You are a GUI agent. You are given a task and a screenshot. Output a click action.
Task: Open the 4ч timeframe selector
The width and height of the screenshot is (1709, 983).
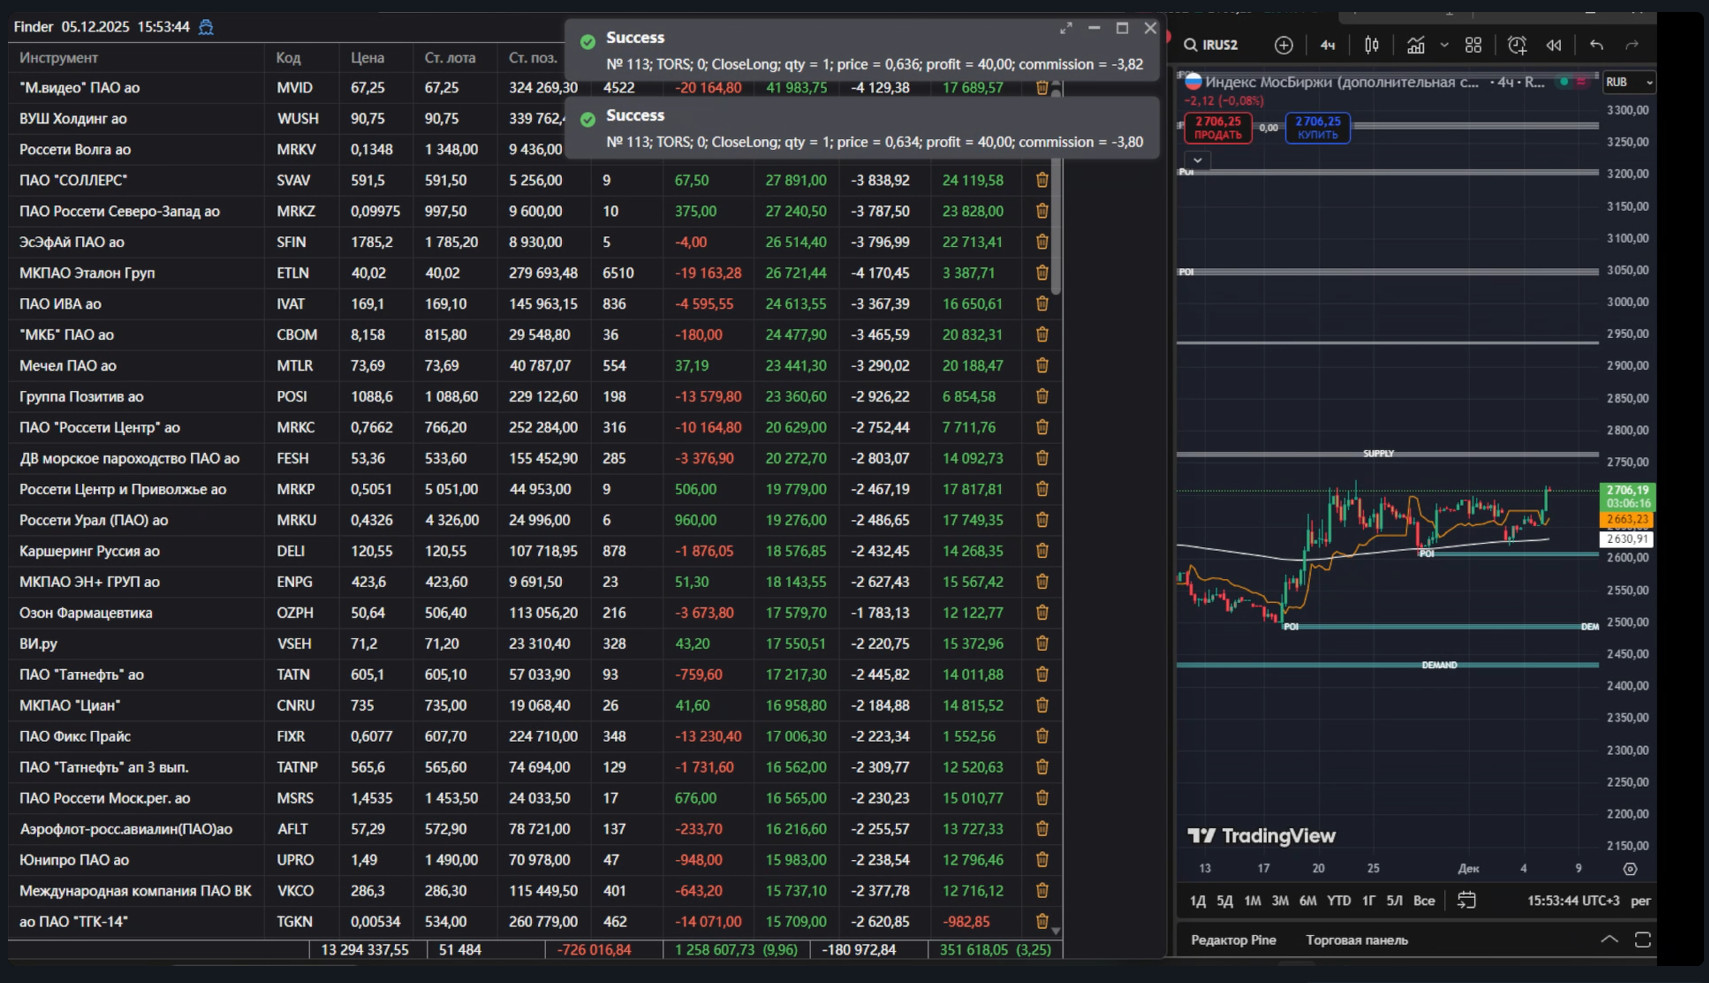tap(1327, 45)
